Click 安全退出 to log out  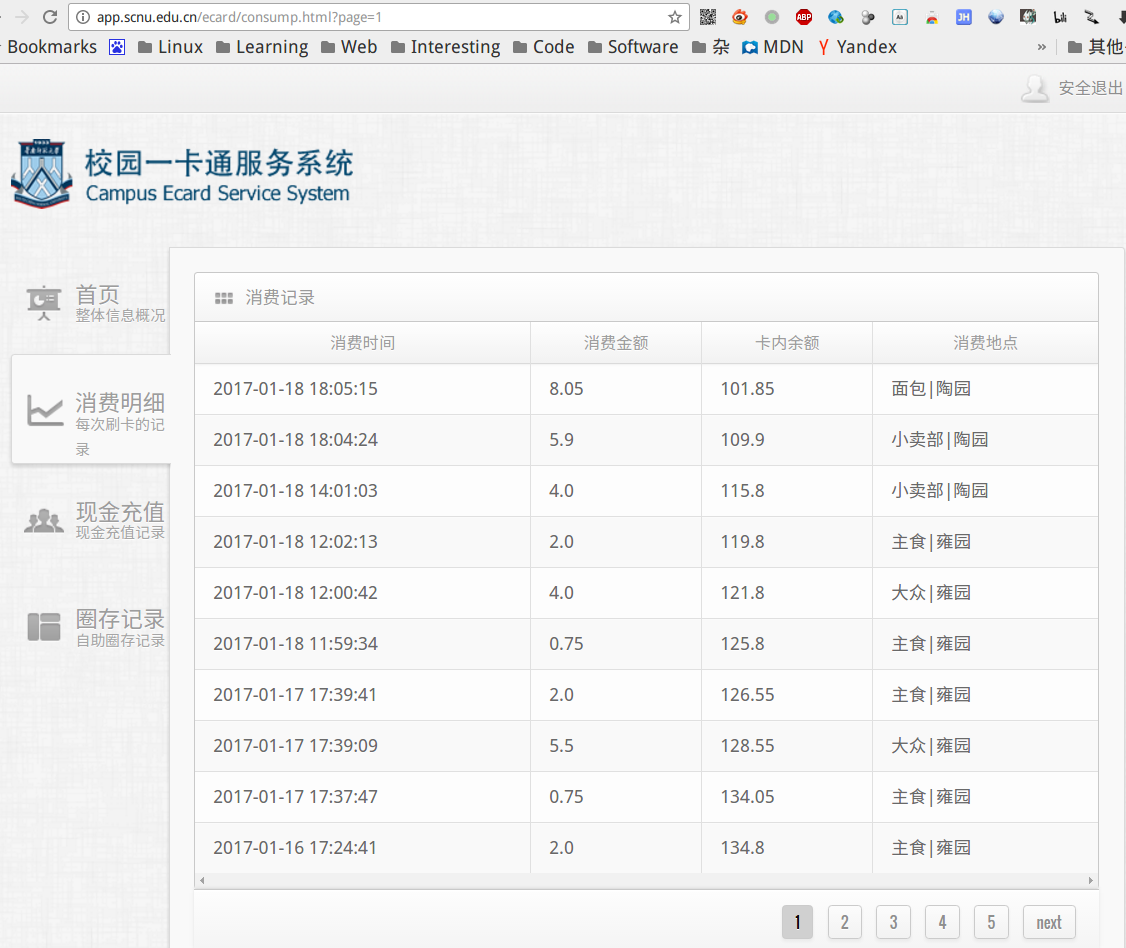[x=1090, y=88]
